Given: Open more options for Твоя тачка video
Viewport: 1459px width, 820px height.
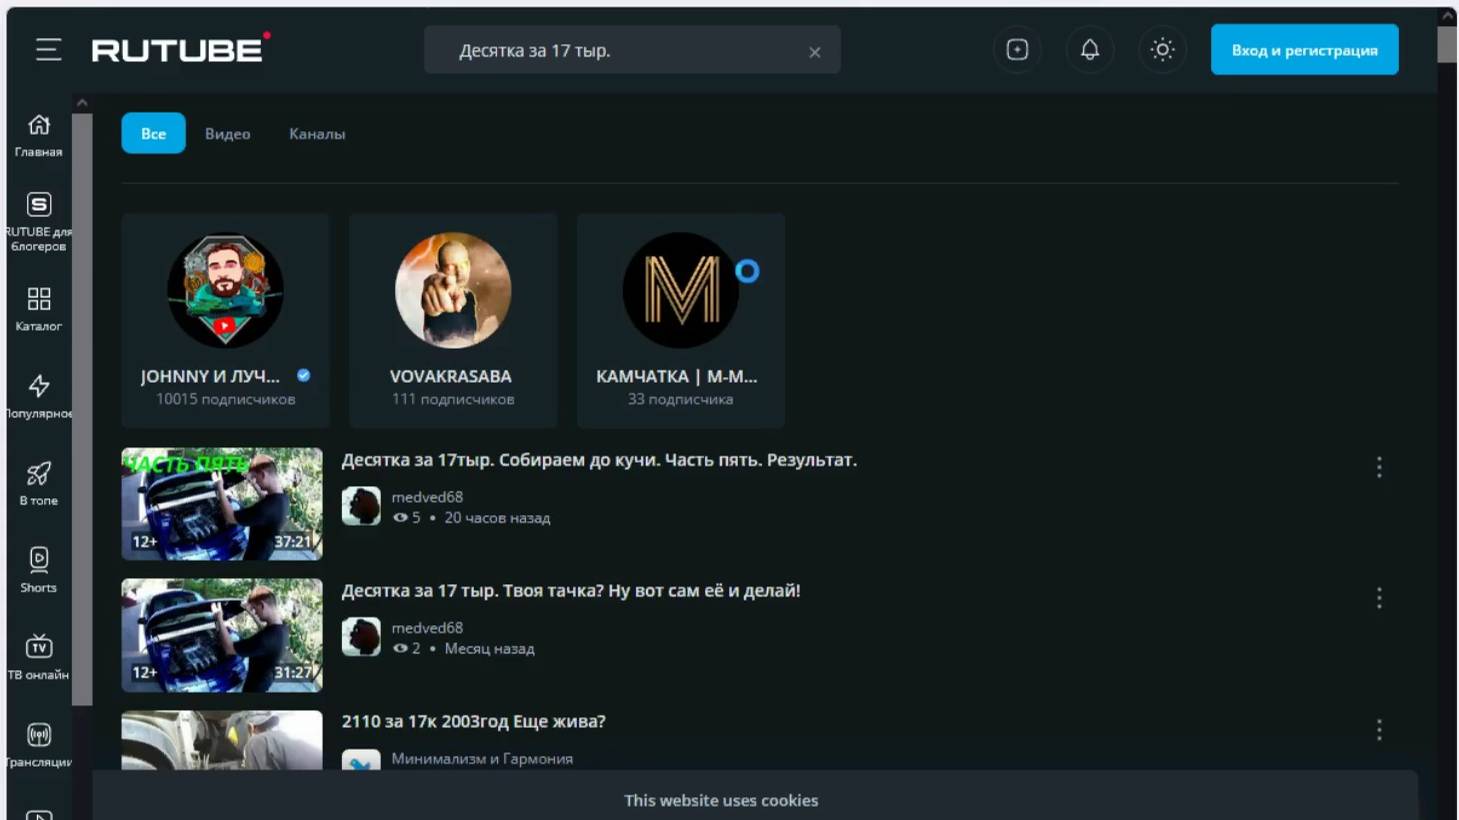Looking at the screenshot, I should 1379,598.
